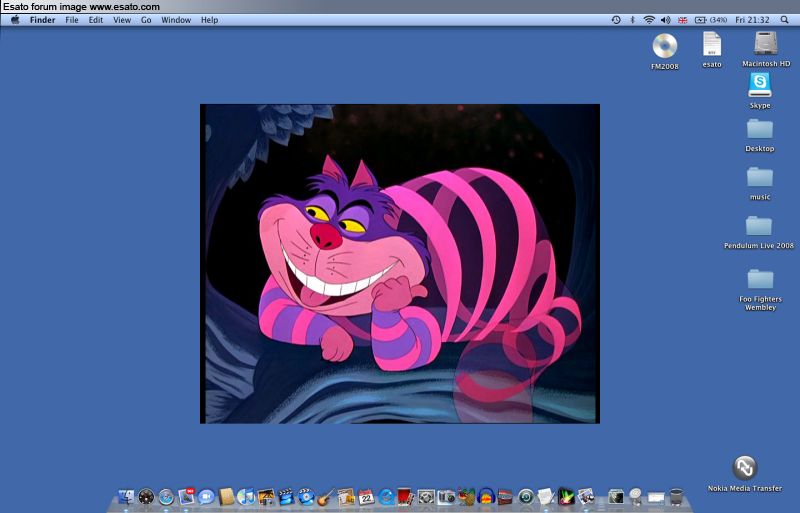Launch Safari from the Dock
The image size is (800, 513).
pos(166,497)
